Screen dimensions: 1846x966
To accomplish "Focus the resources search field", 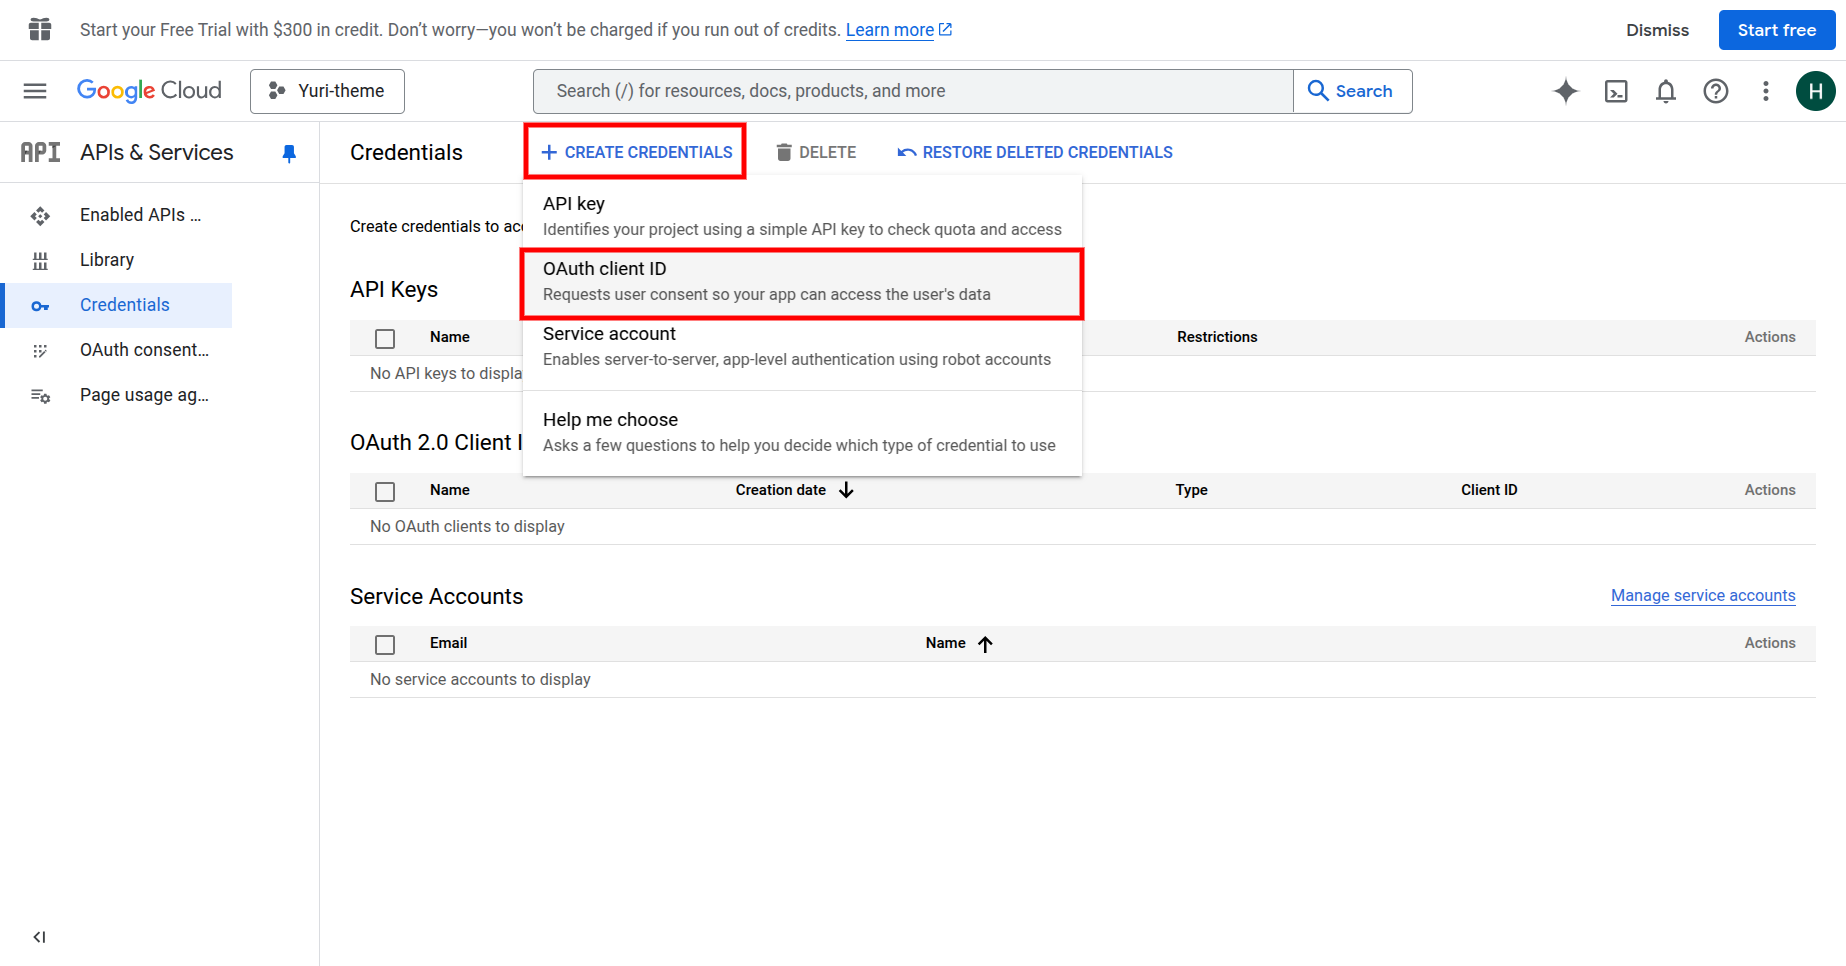I will 912,91.
